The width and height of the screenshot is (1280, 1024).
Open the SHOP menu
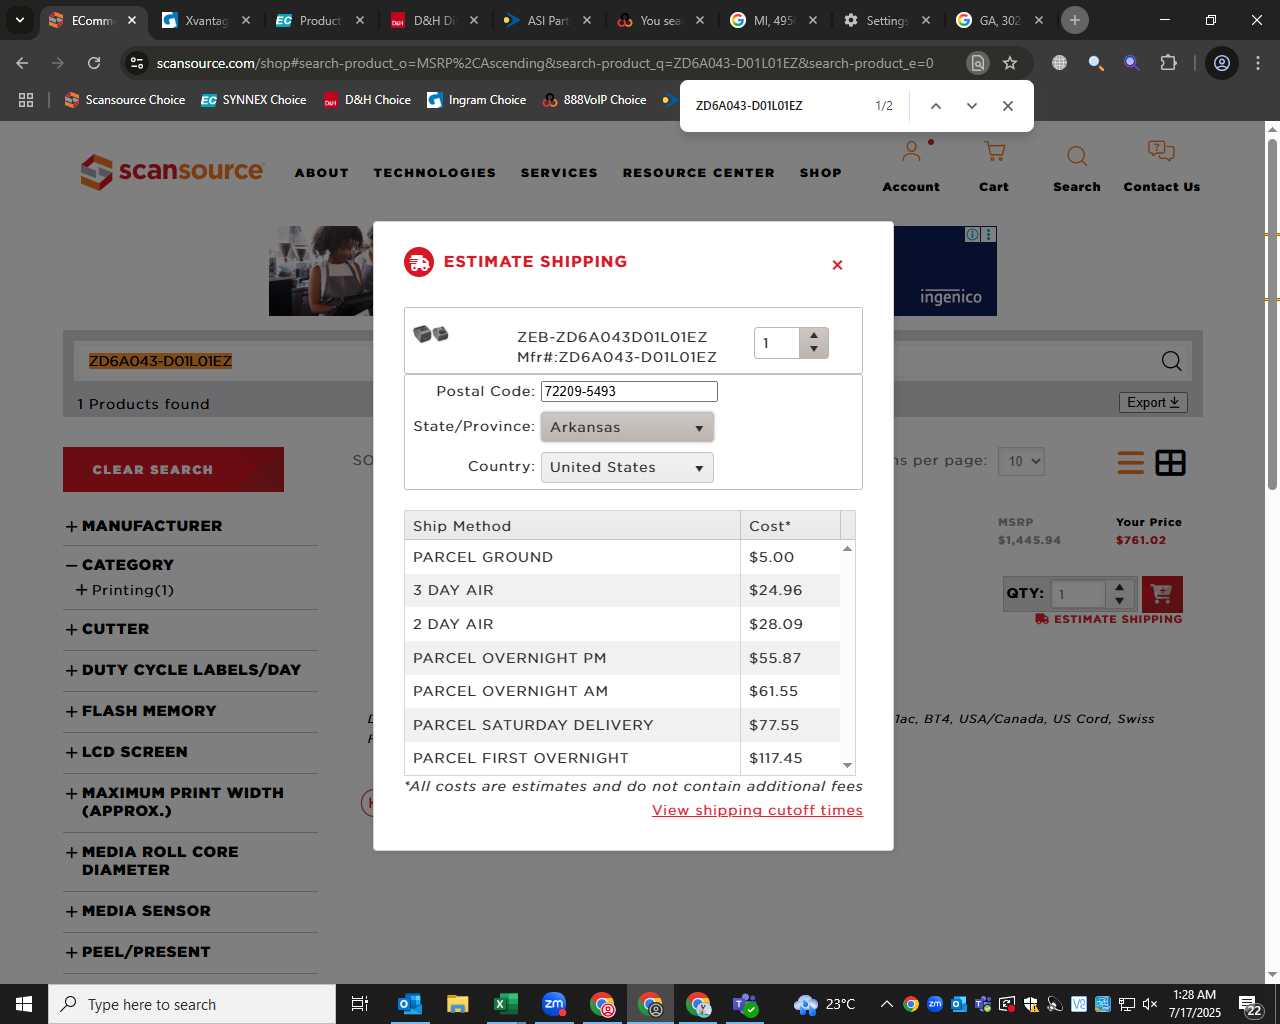coord(821,173)
